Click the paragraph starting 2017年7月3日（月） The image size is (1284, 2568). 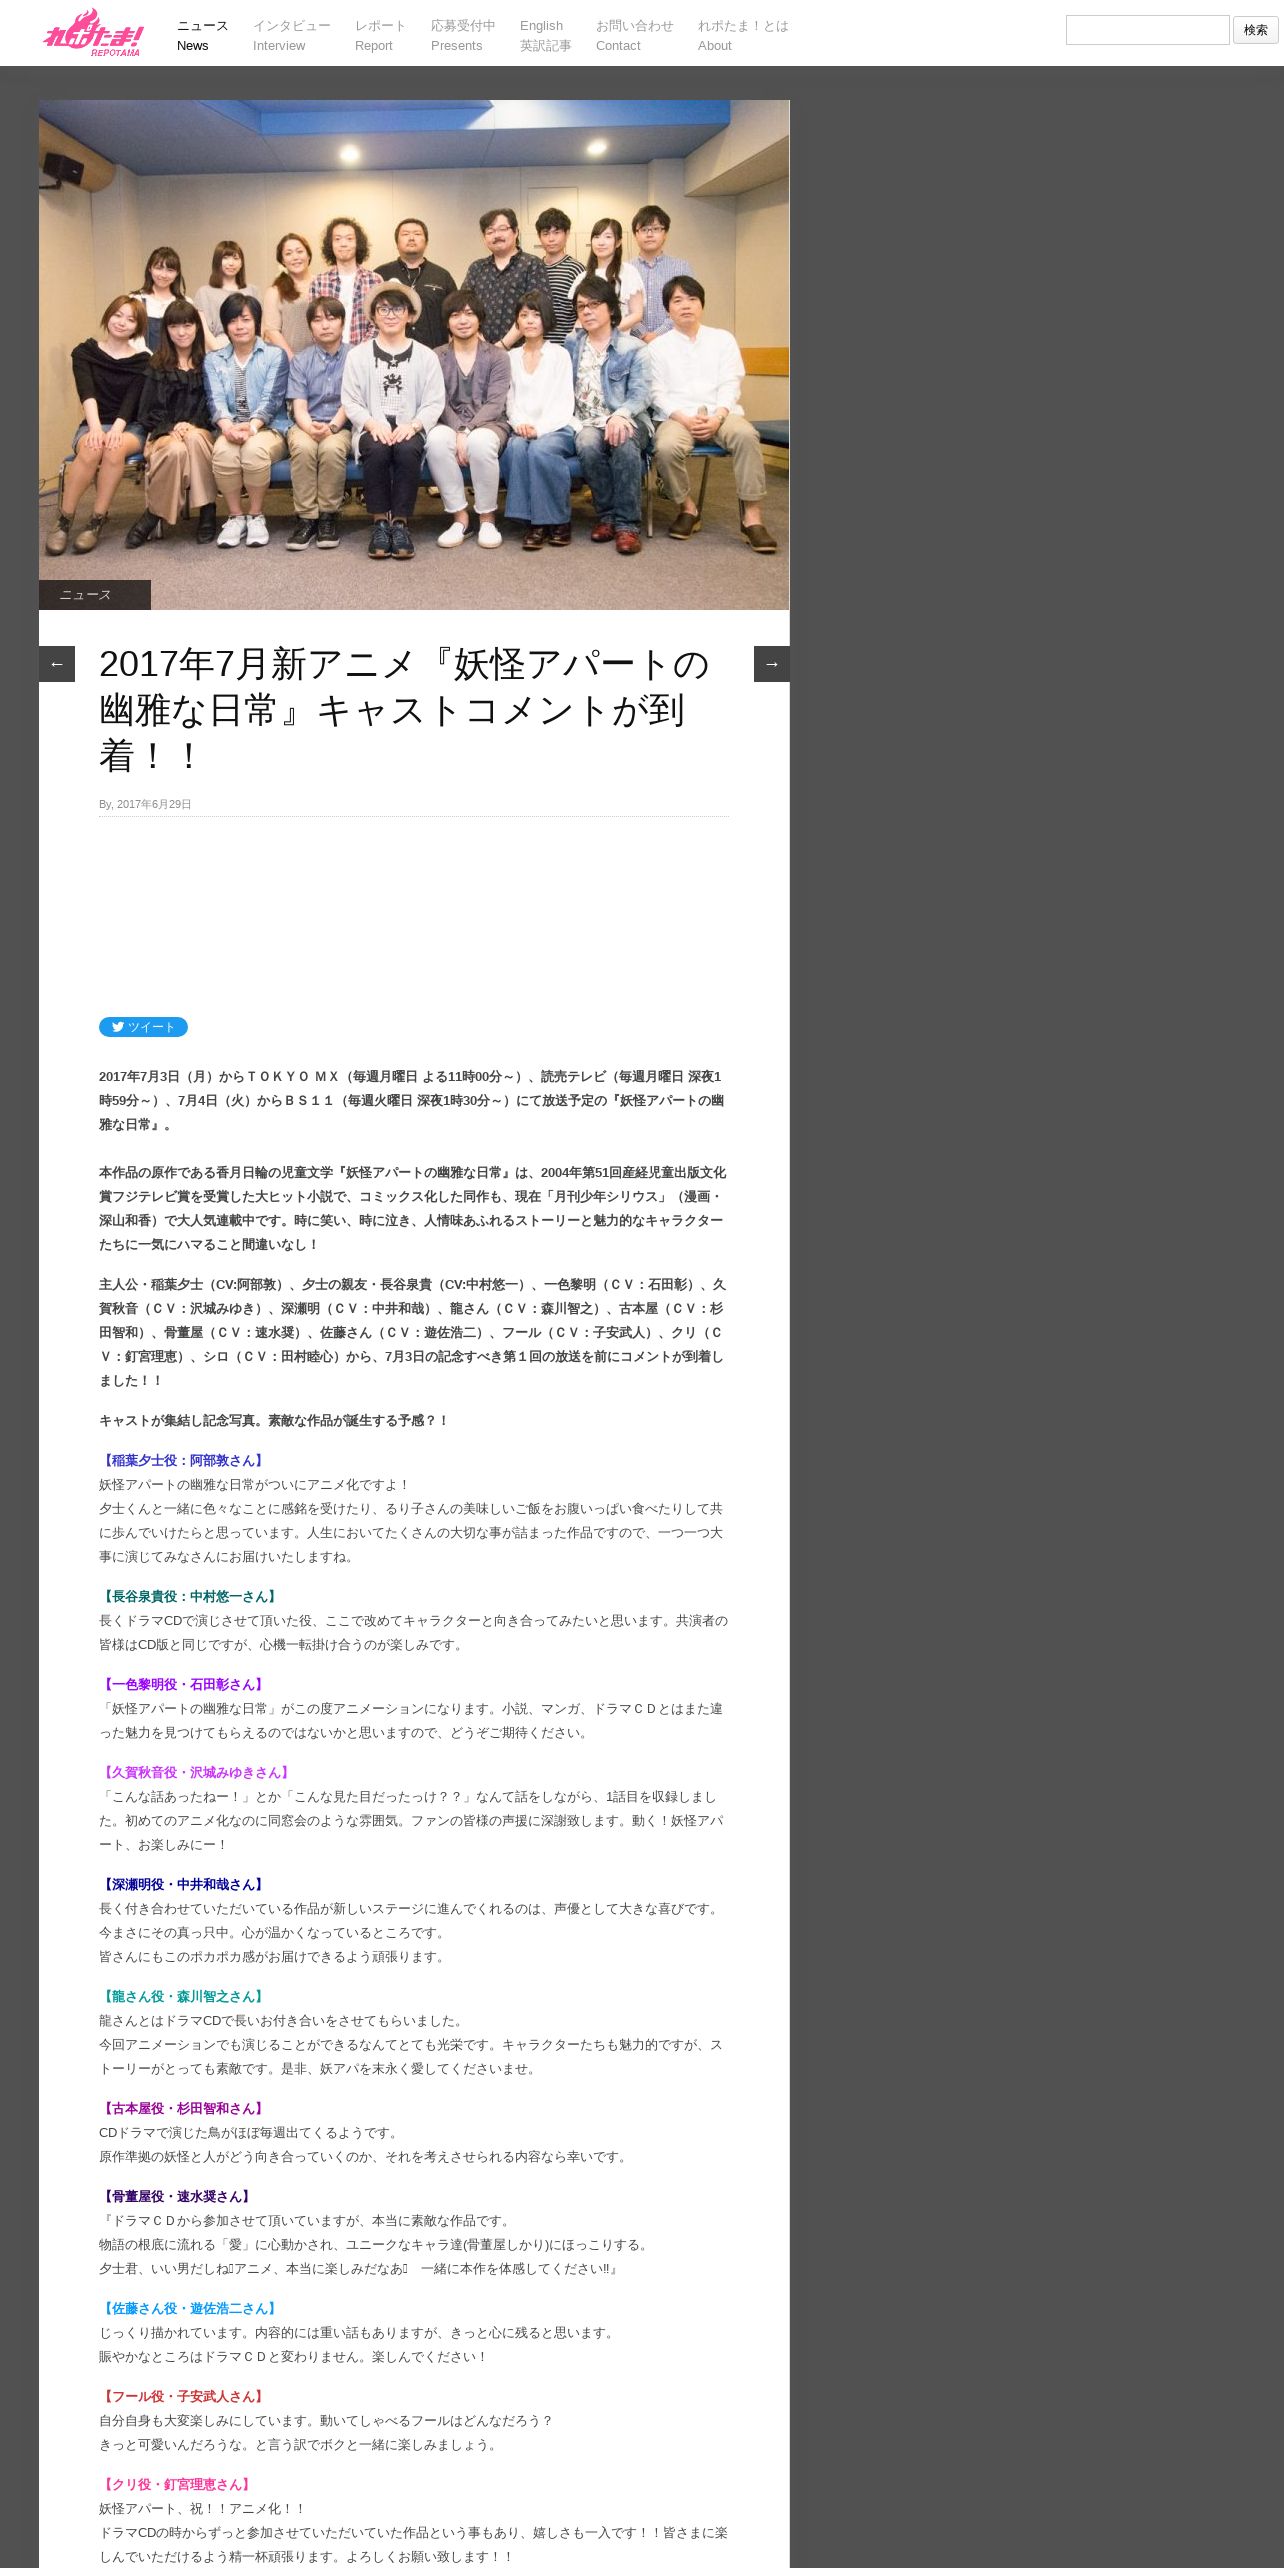(x=413, y=1101)
